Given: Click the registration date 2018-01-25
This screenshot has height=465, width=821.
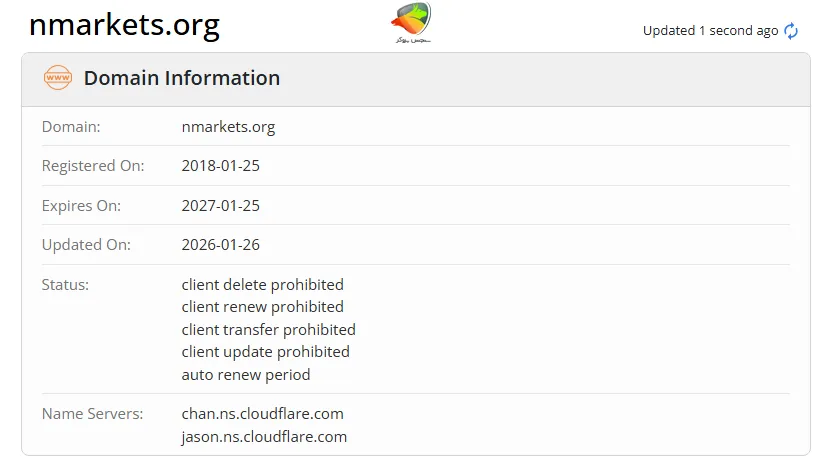Looking at the screenshot, I should (x=220, y=166).
